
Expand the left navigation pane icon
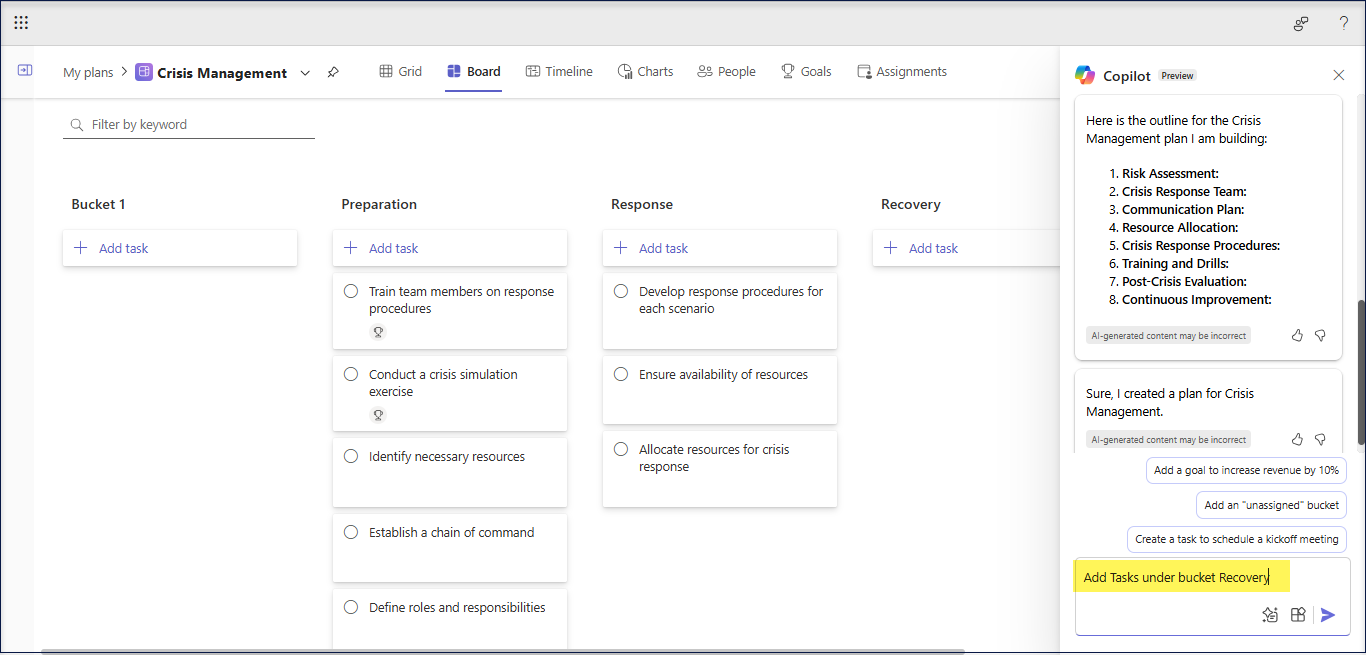tap(25, 71)
